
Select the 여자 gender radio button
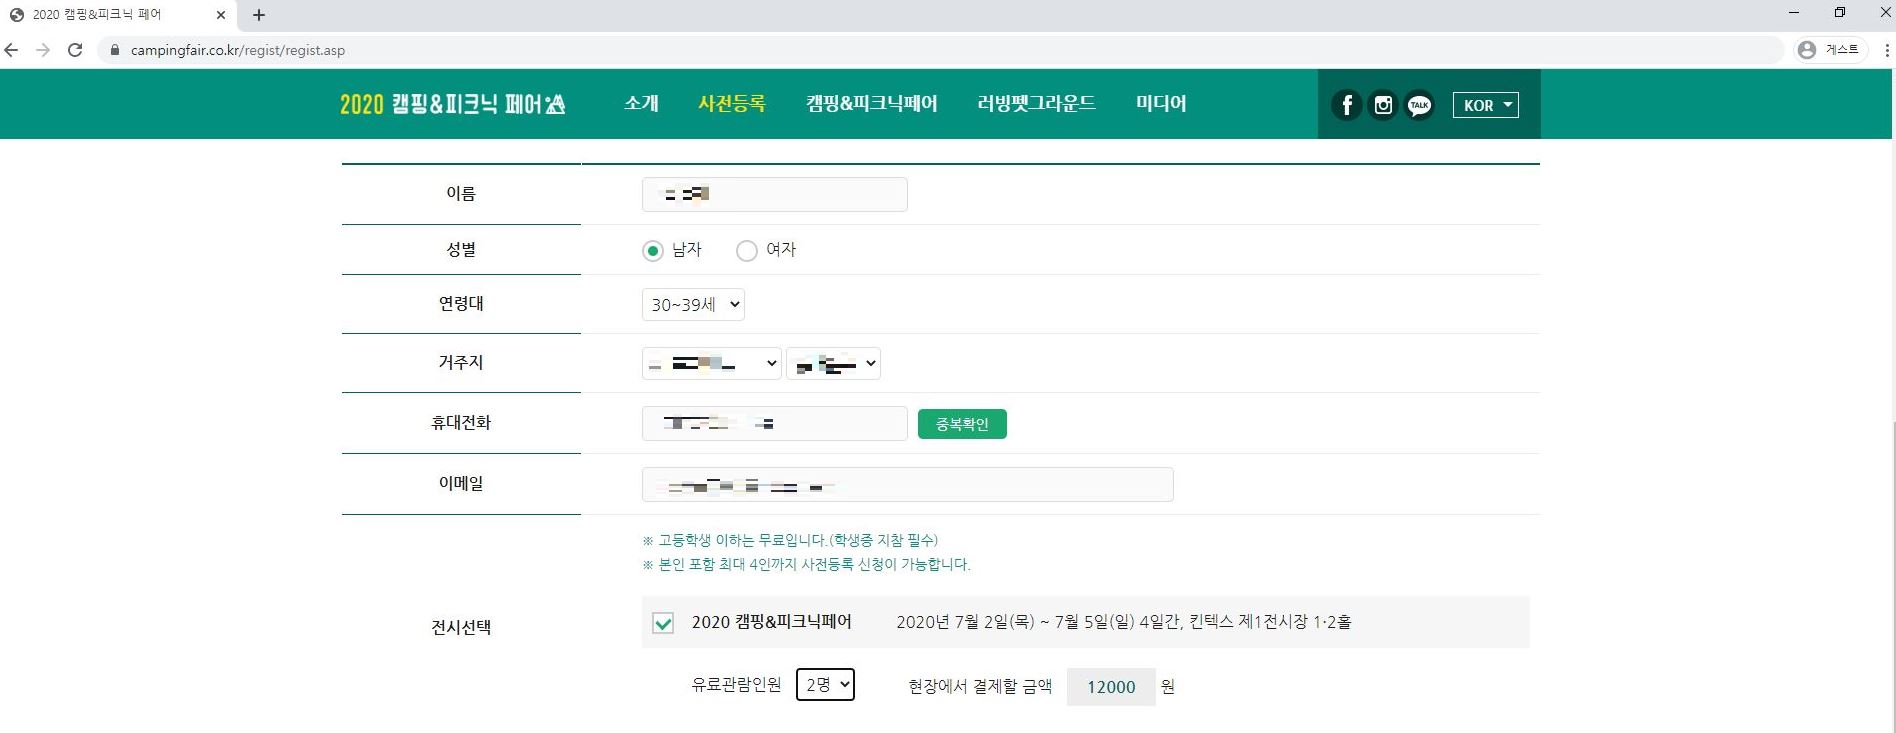(747, 251)
